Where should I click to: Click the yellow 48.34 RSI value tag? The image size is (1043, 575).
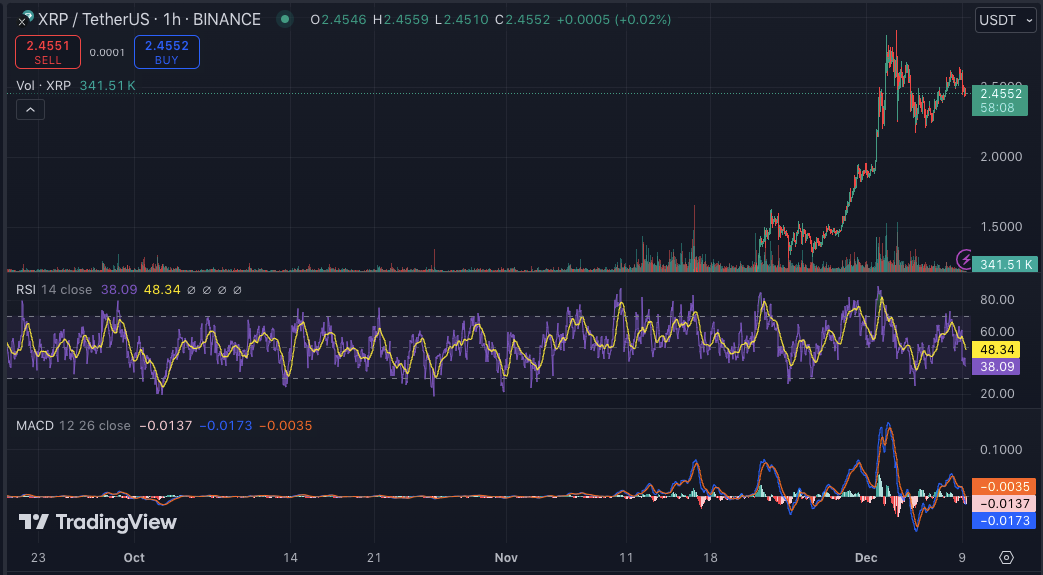pos(999,350)
